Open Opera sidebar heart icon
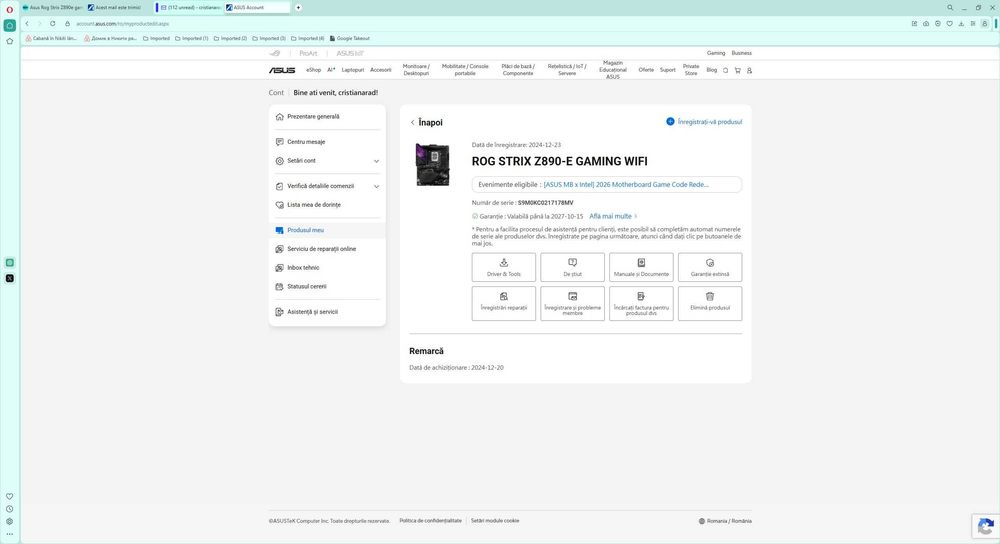The width and height of the screenshot is (1000, 544). pyautogui.click(x=10, y=496)
